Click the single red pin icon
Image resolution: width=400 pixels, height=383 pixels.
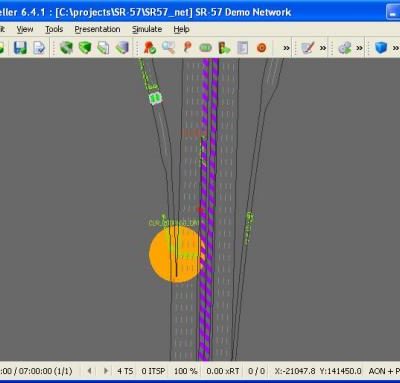[187, 47]
